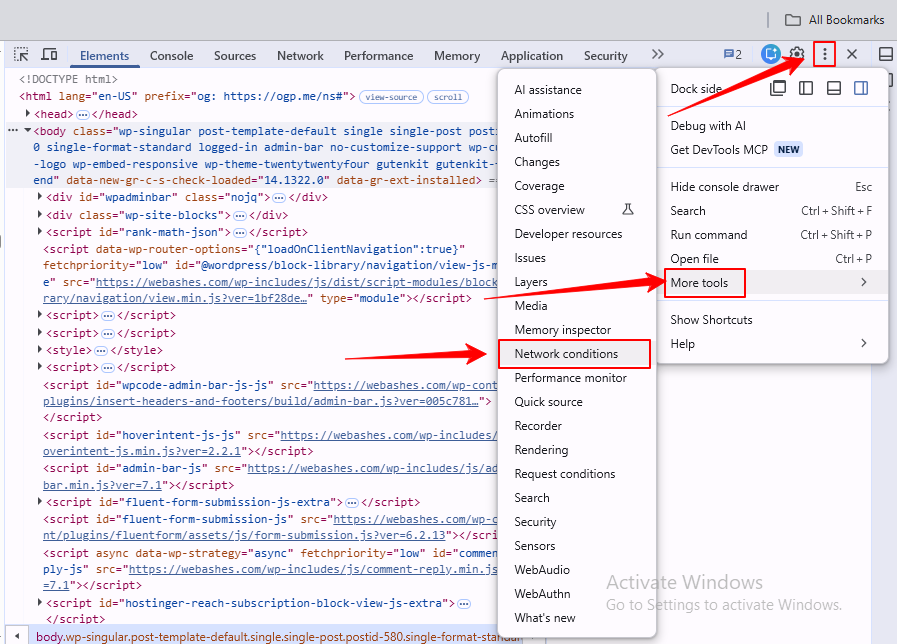Open the All Bookmarks folder
The image size is (897, 644).
[835, 20]
